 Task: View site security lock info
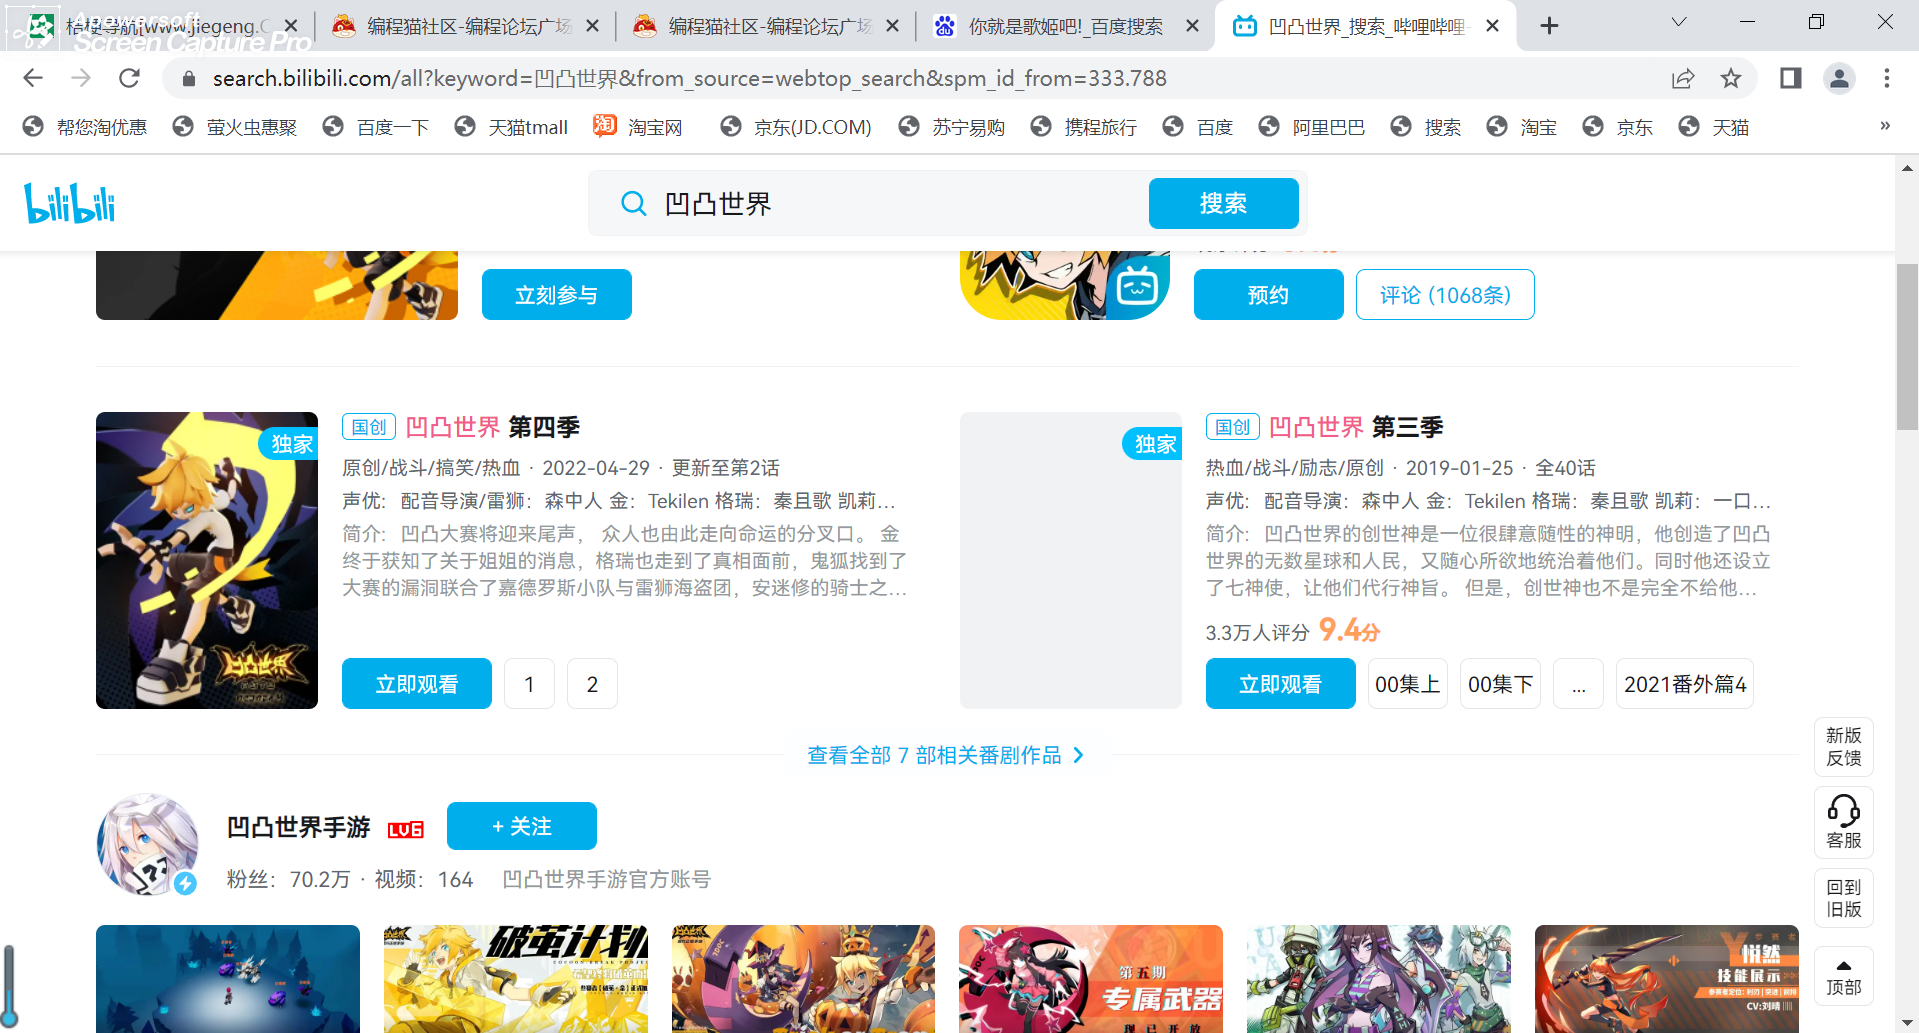(x=188, y=78)
